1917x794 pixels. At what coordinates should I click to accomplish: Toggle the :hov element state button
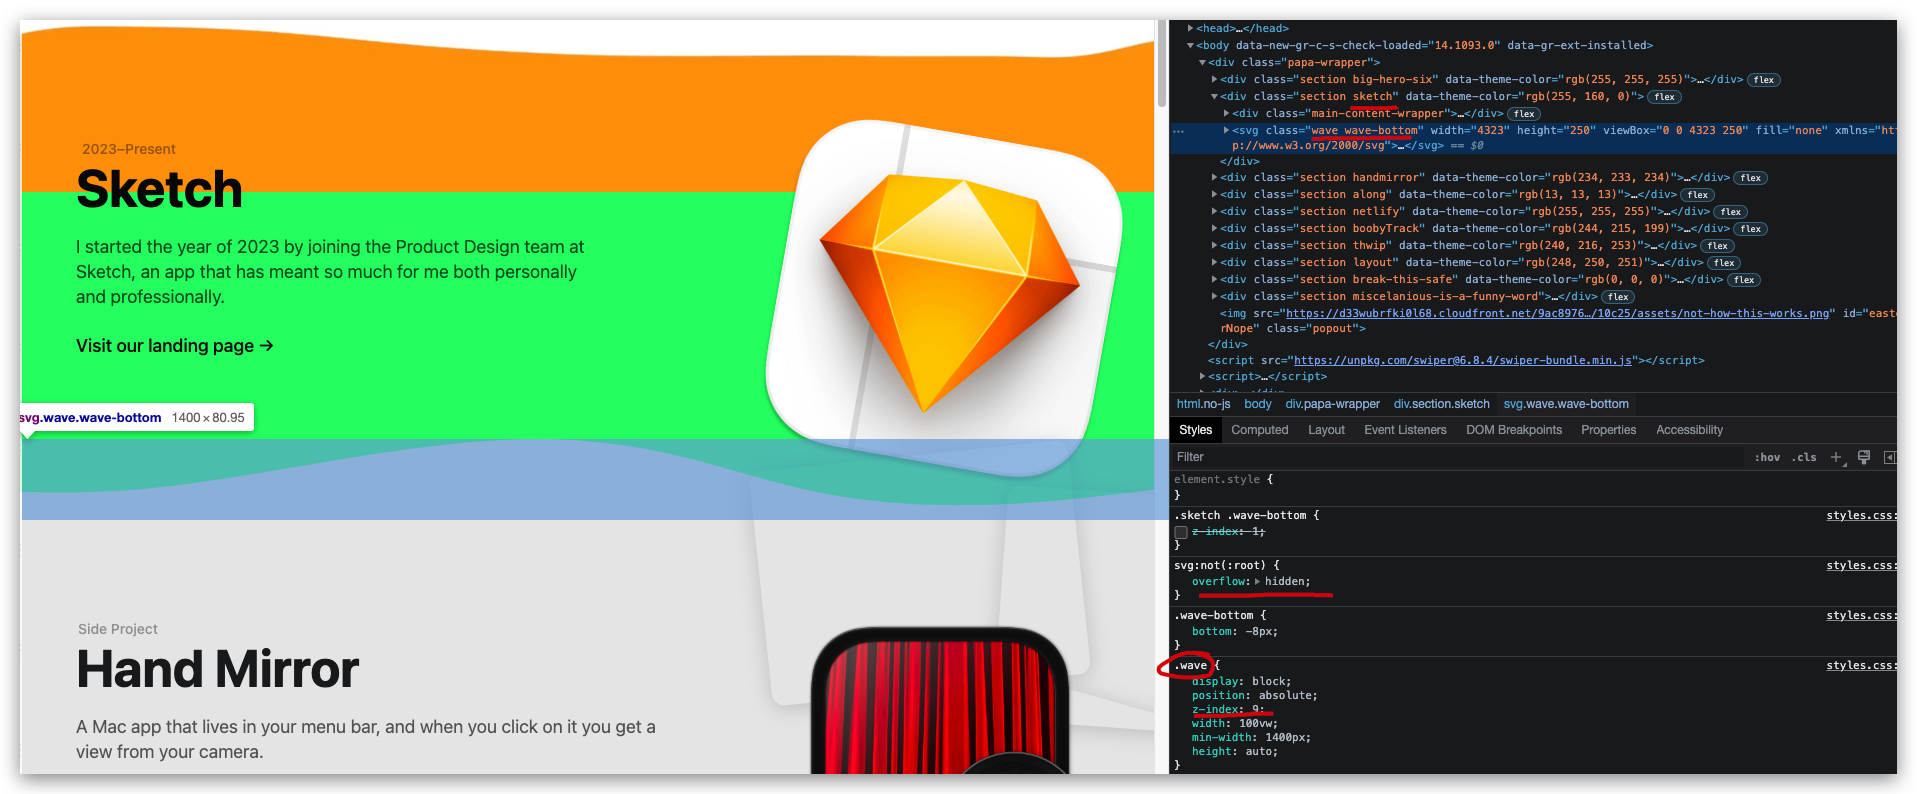pyautogui.click(x=1767, y=457)
